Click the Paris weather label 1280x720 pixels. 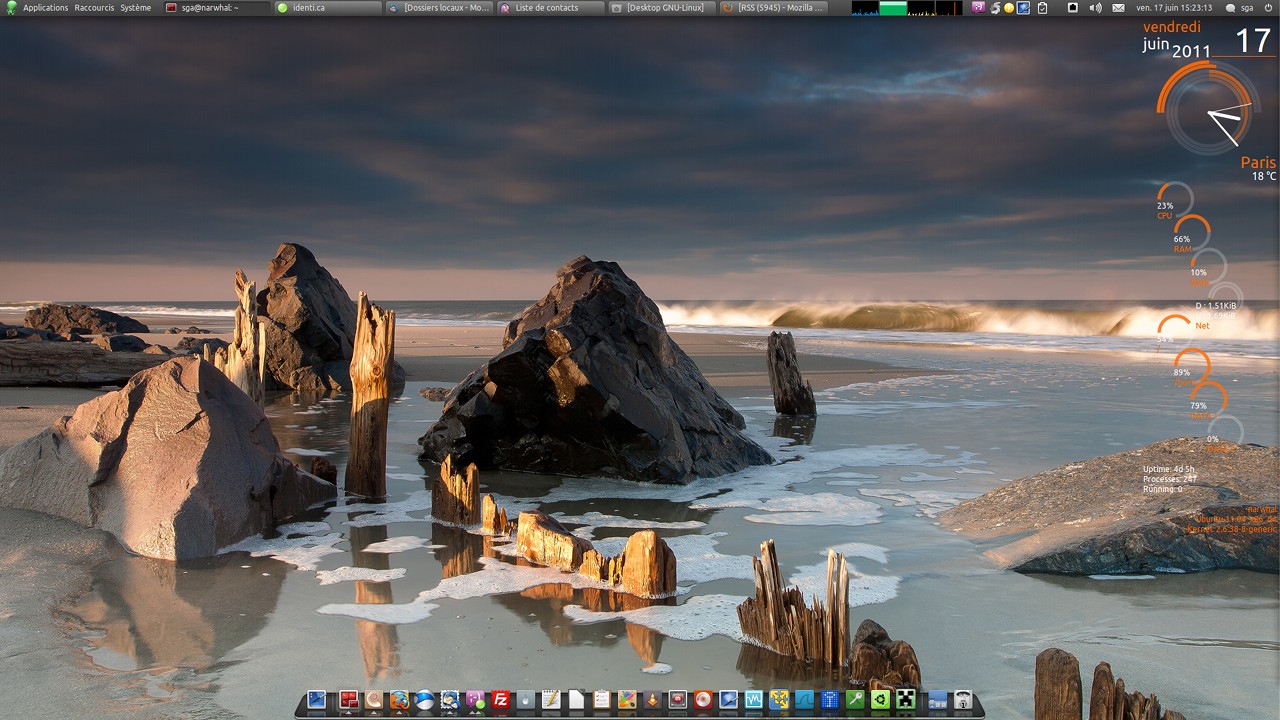tap(1258, 162)
